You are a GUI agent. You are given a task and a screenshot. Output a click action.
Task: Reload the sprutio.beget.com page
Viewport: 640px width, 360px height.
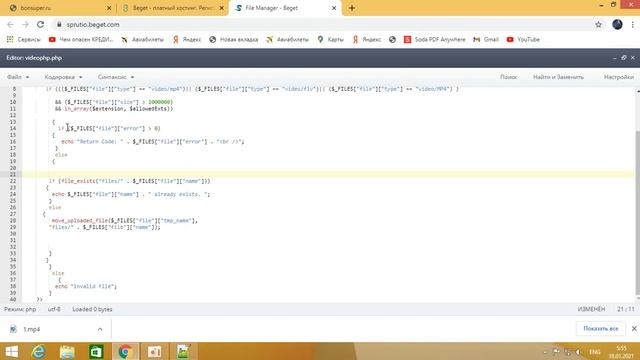point(40,24)
